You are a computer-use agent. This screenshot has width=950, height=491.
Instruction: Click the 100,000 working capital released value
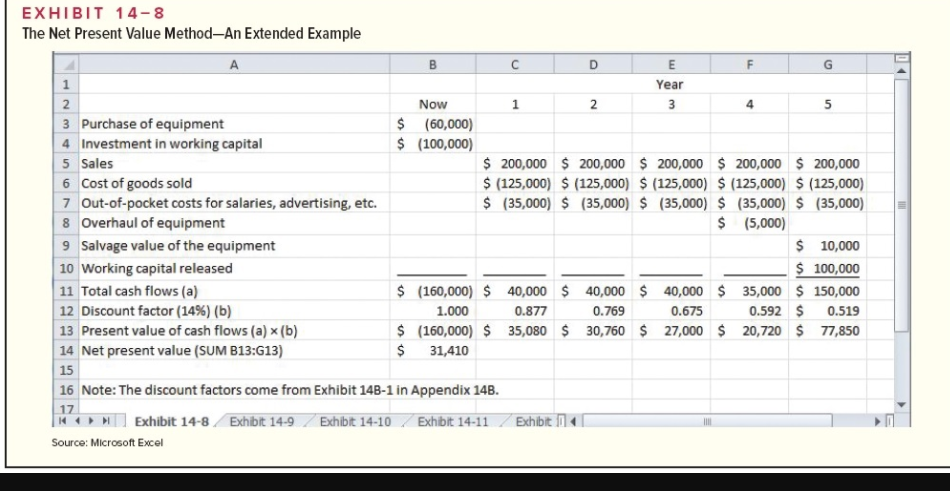coord(828,269)
